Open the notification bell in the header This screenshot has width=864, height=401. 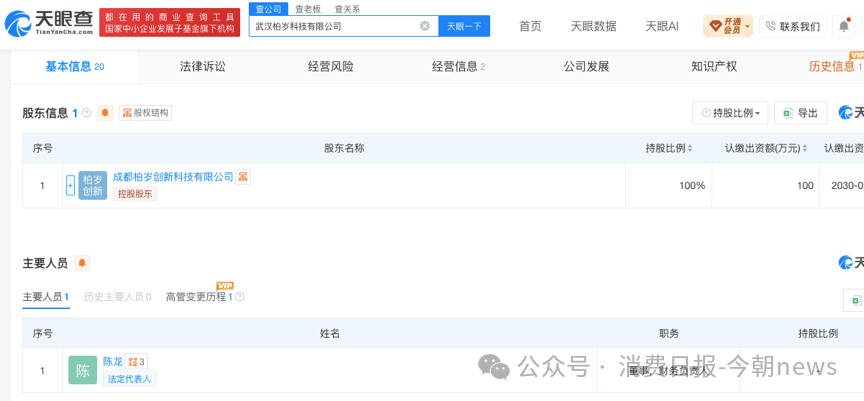point(844,26)
